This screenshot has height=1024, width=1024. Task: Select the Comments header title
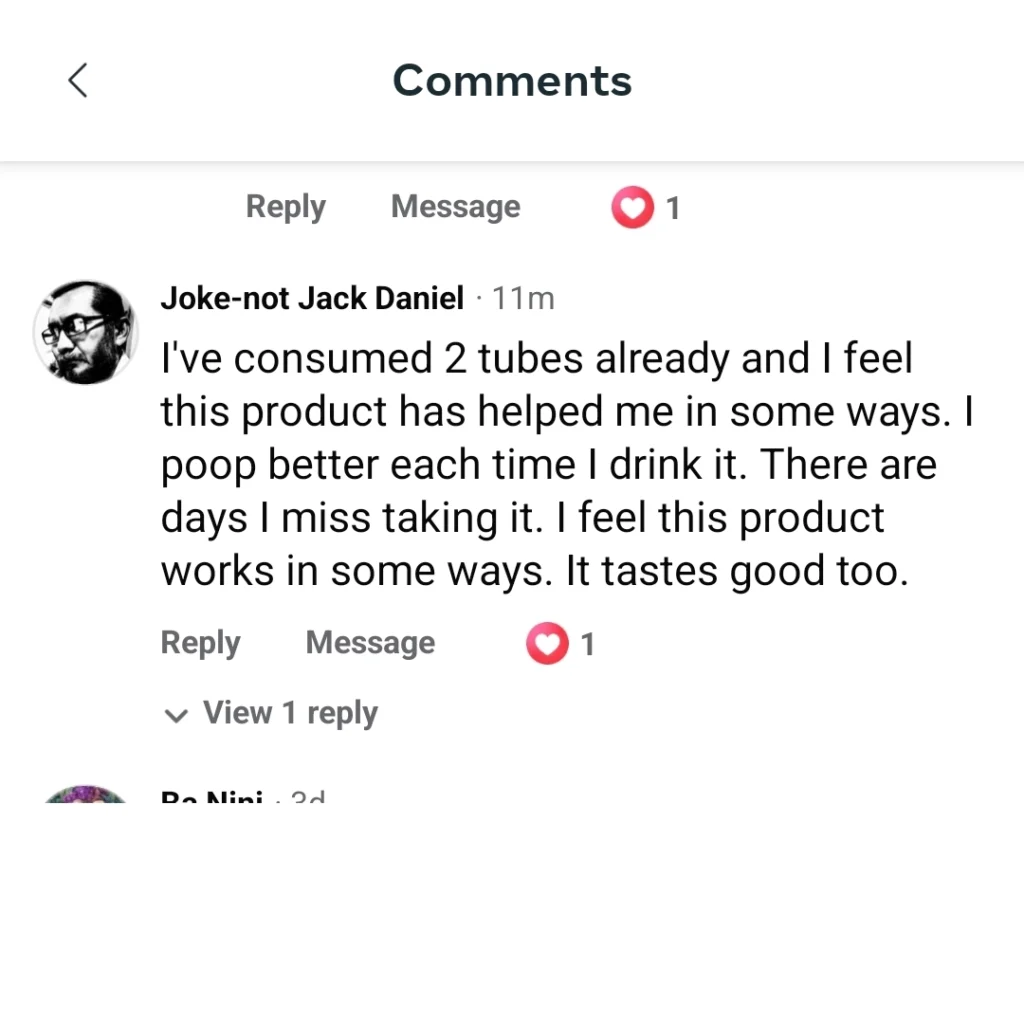[x=512, y=80]
